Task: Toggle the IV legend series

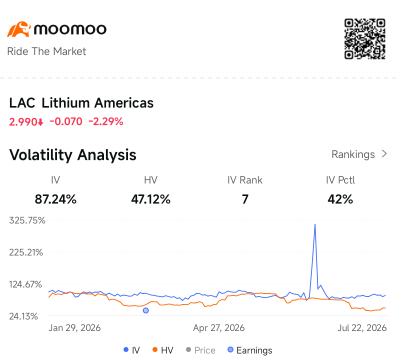Action: coord(132,350)
